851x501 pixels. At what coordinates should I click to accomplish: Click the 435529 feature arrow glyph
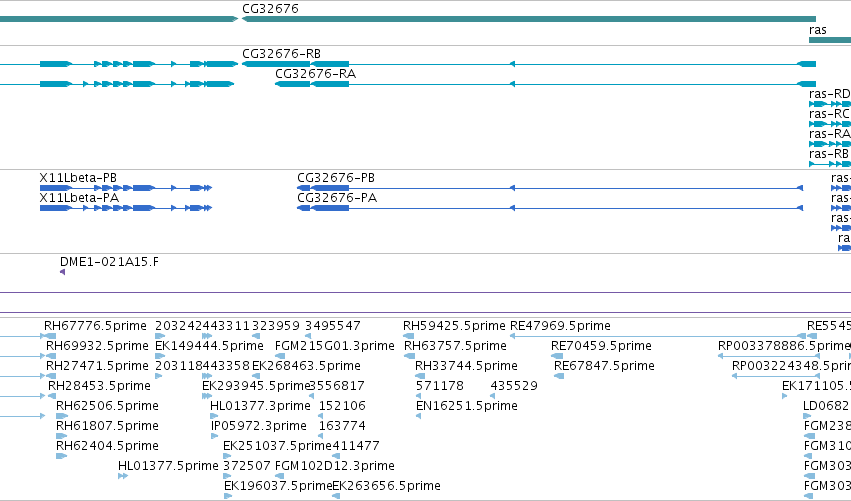(492, 396)
